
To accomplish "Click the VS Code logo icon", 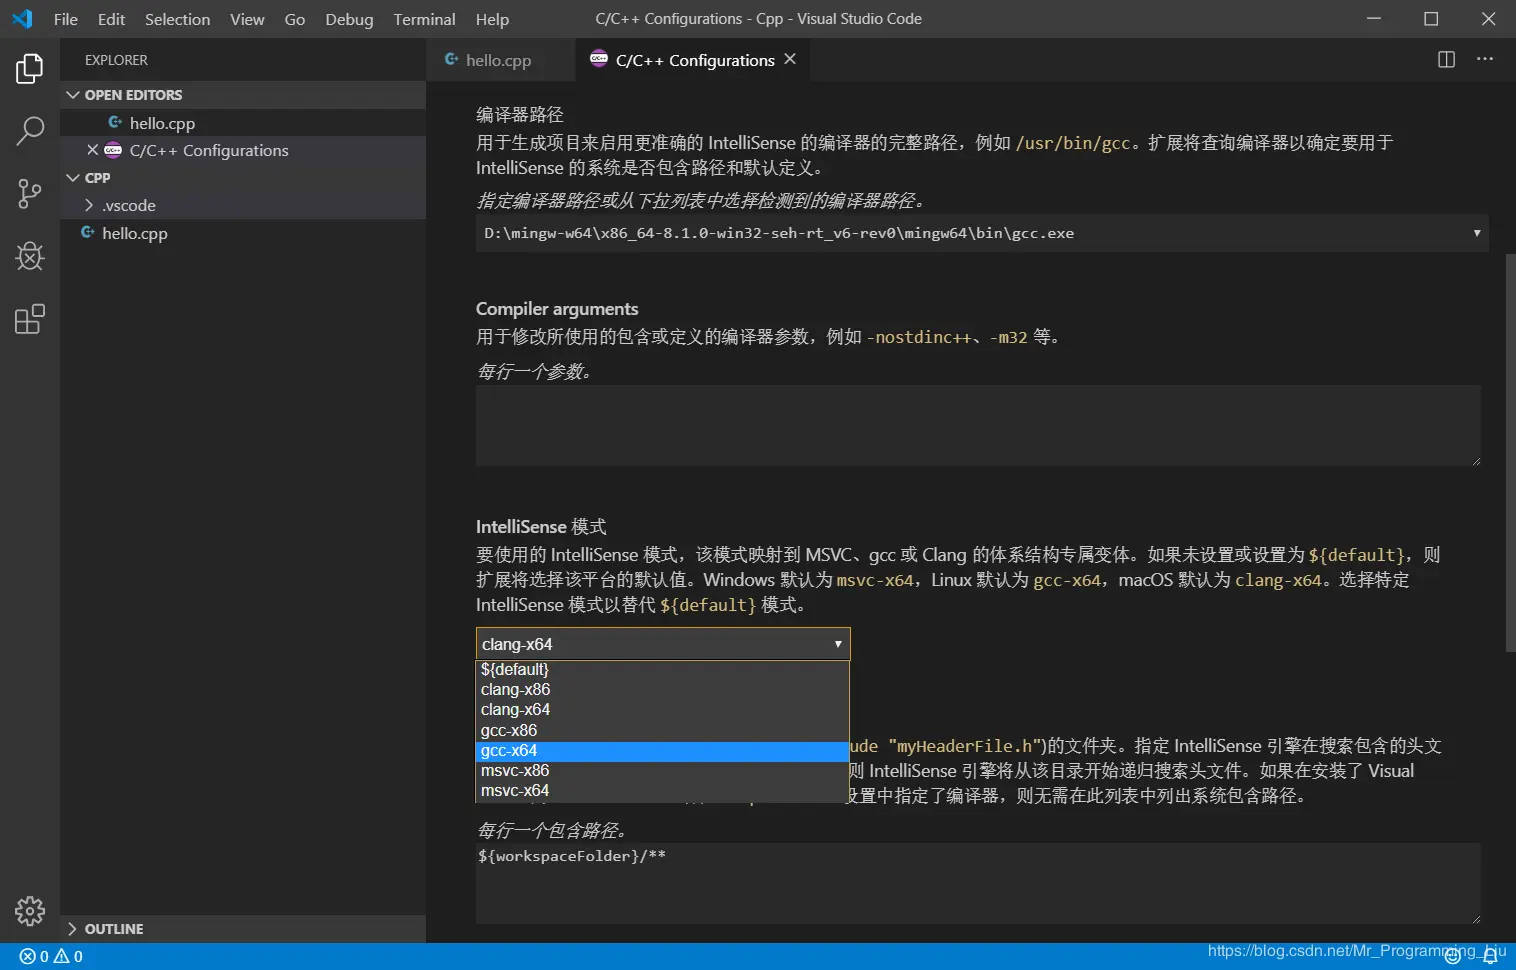I will click(x=22, y=19).
